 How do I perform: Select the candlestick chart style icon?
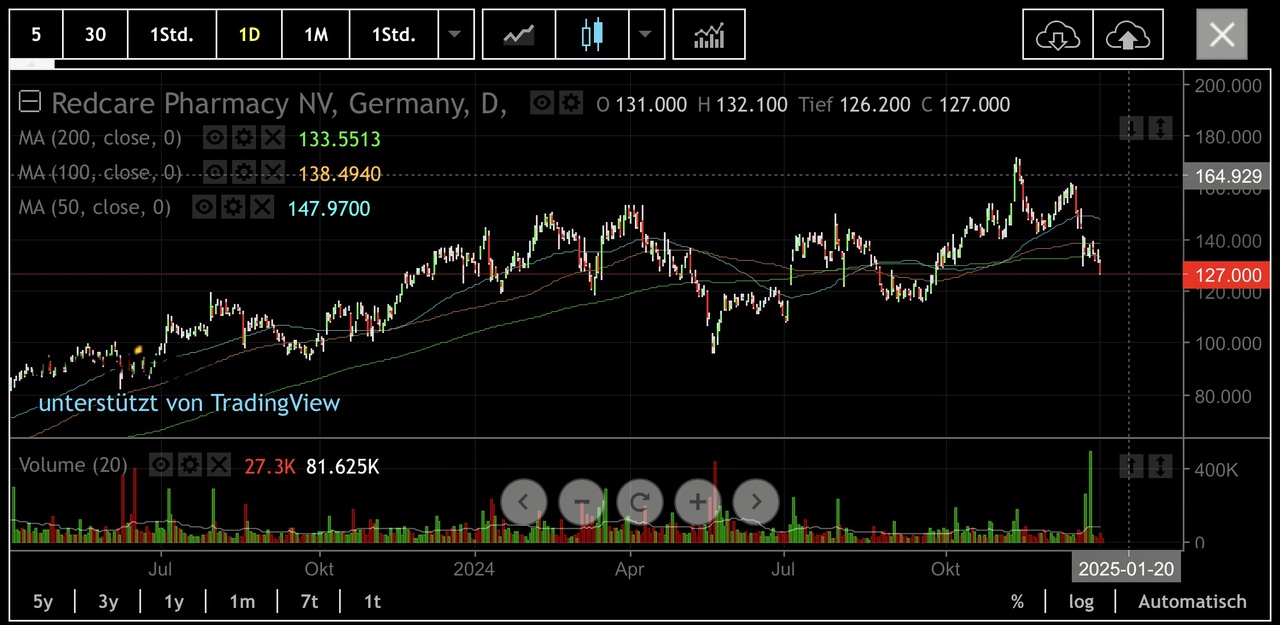click(592, 35)
